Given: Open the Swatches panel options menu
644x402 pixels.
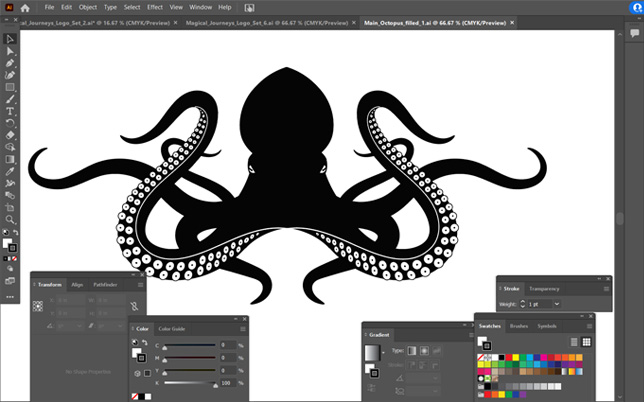Looking at the screenshot, I should 591,326.
